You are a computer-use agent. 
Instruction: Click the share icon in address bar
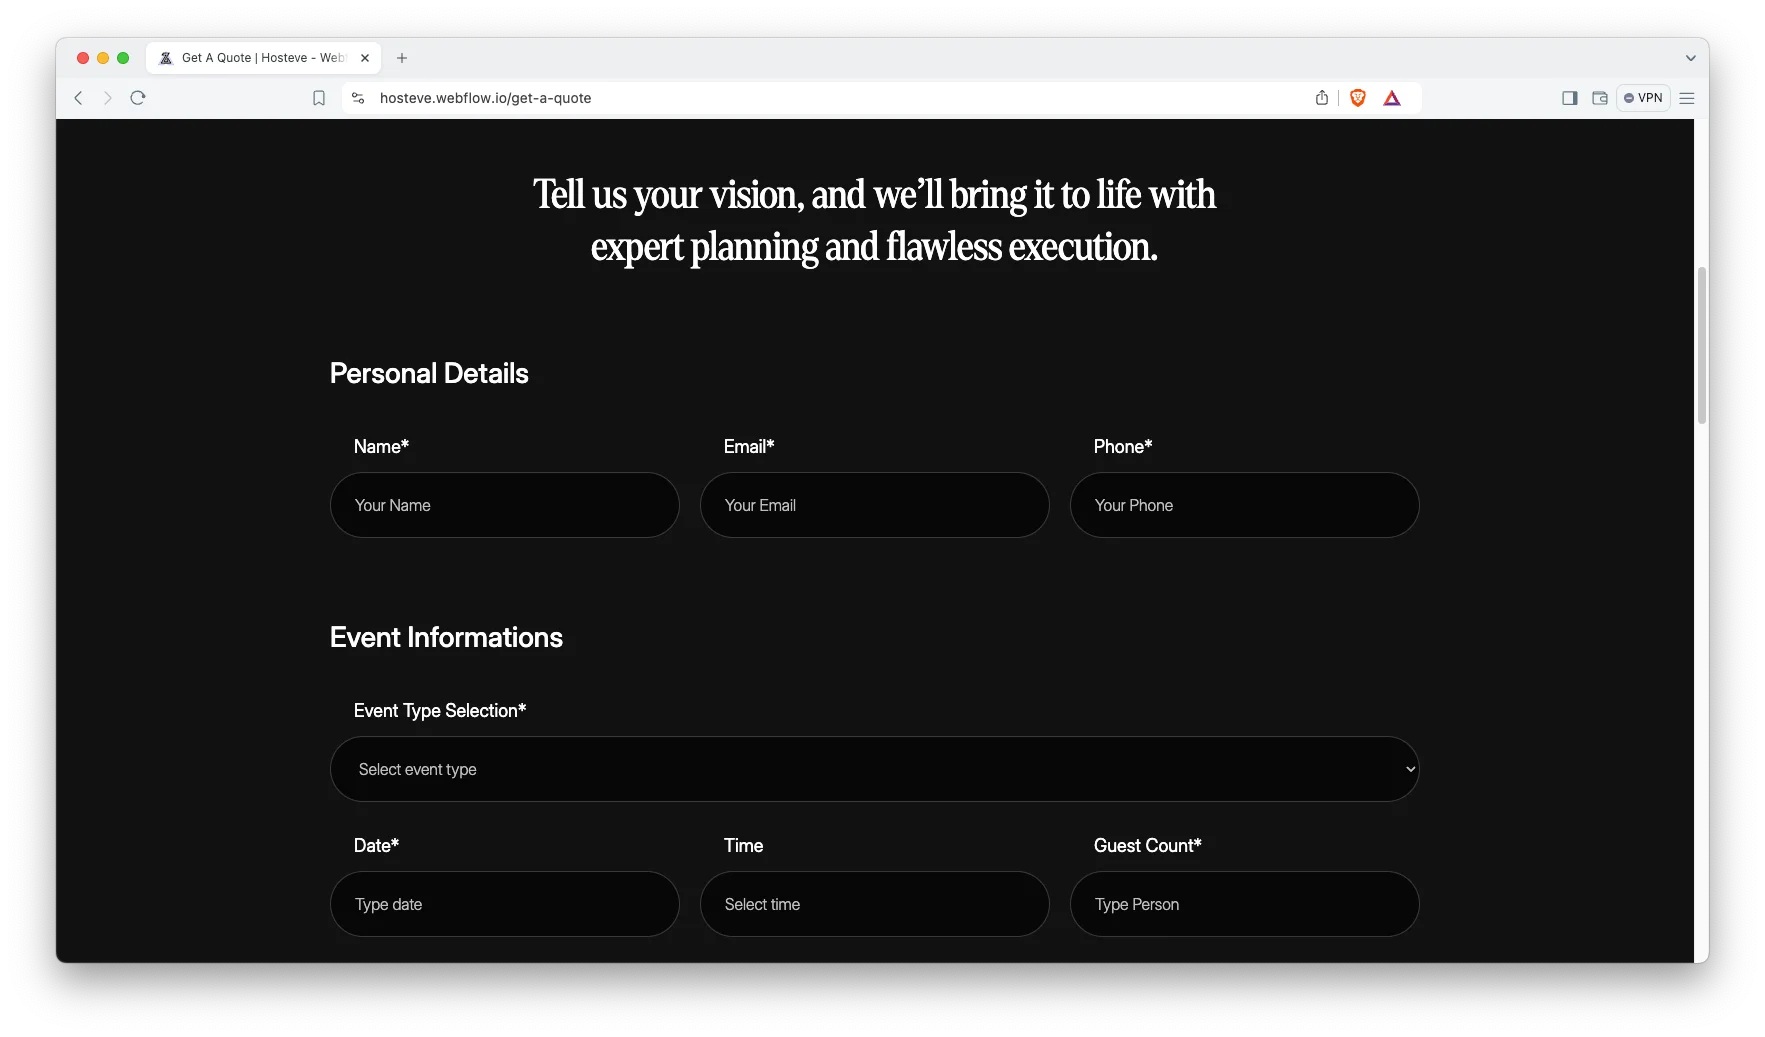point(1322,98)
